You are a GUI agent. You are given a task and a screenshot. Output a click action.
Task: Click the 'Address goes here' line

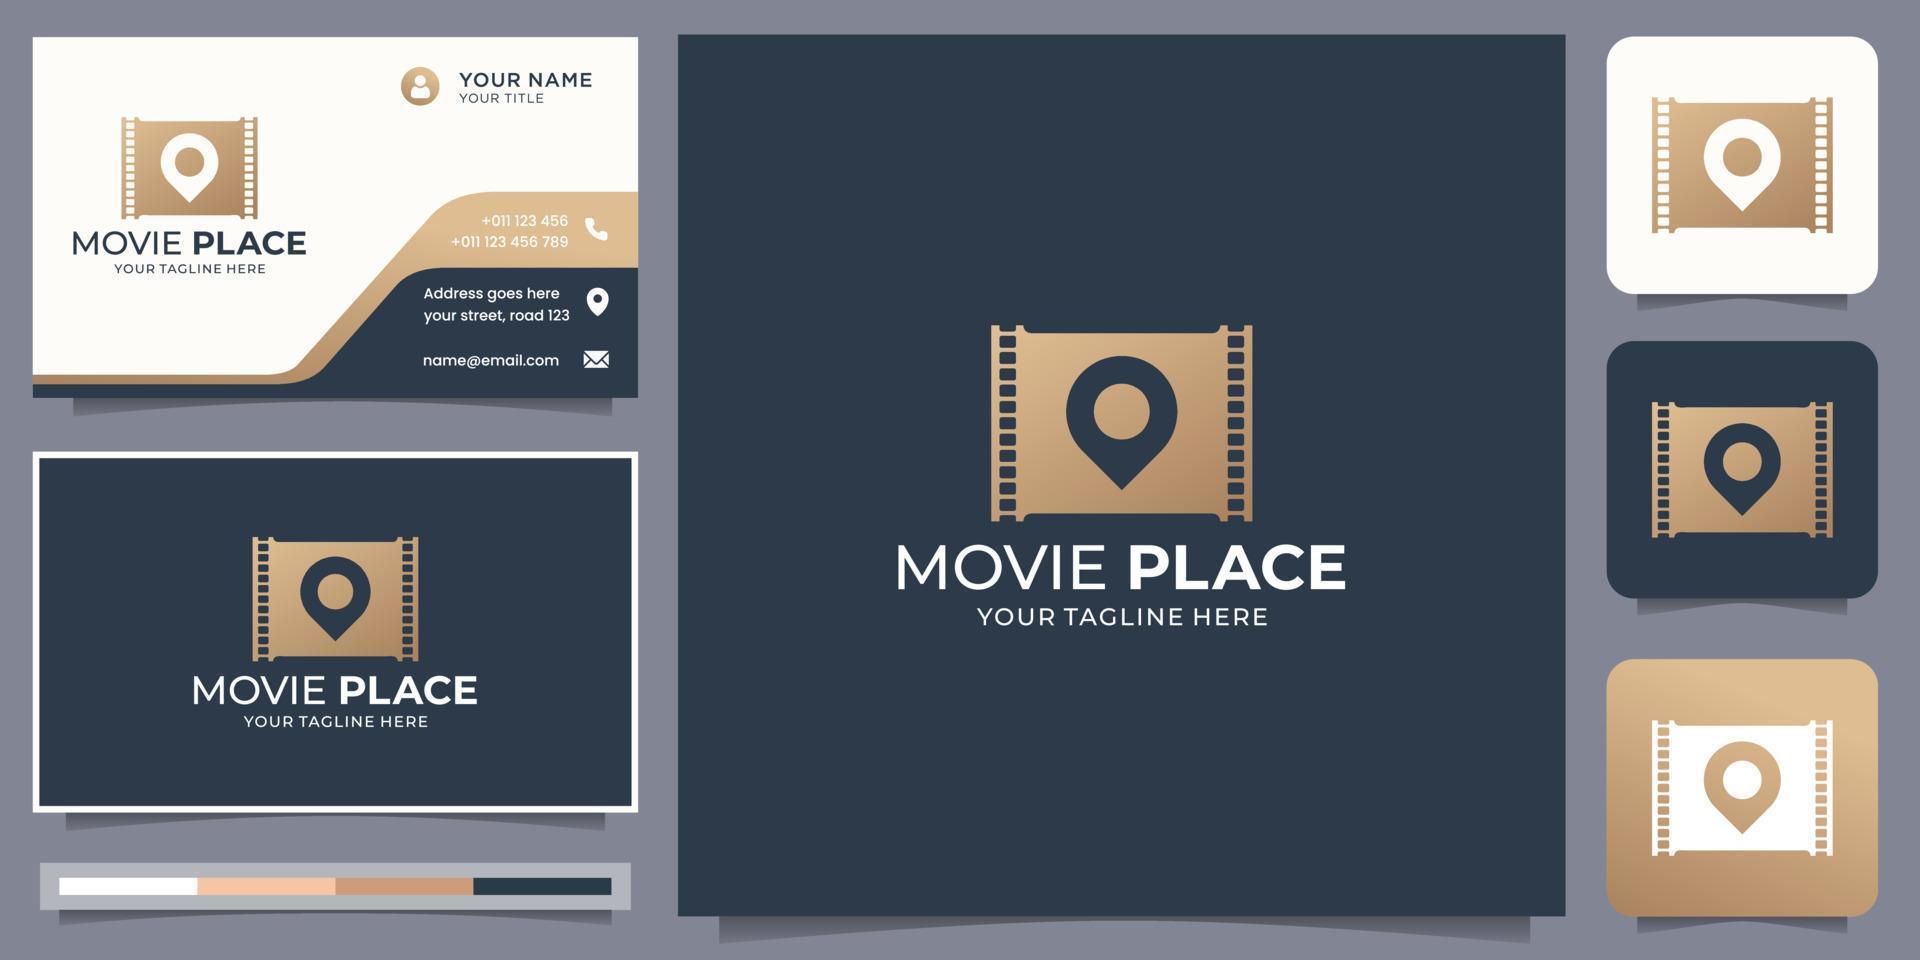[491, 294]
